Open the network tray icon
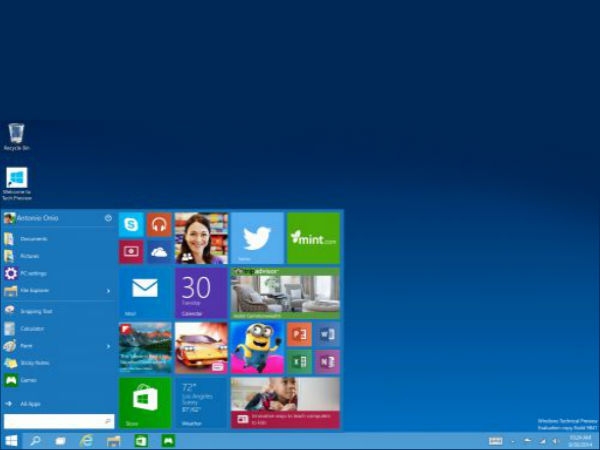The image size is (600, 450). point(542,441)
